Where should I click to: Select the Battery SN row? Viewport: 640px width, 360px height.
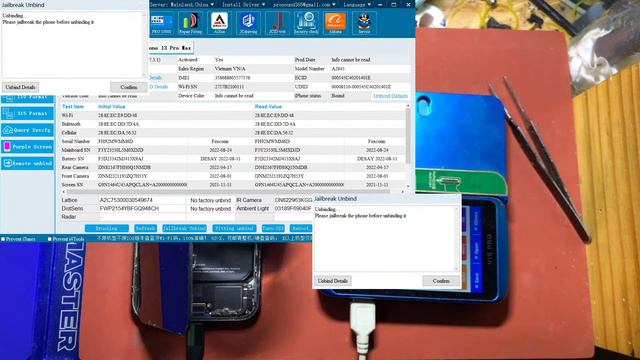233,158
